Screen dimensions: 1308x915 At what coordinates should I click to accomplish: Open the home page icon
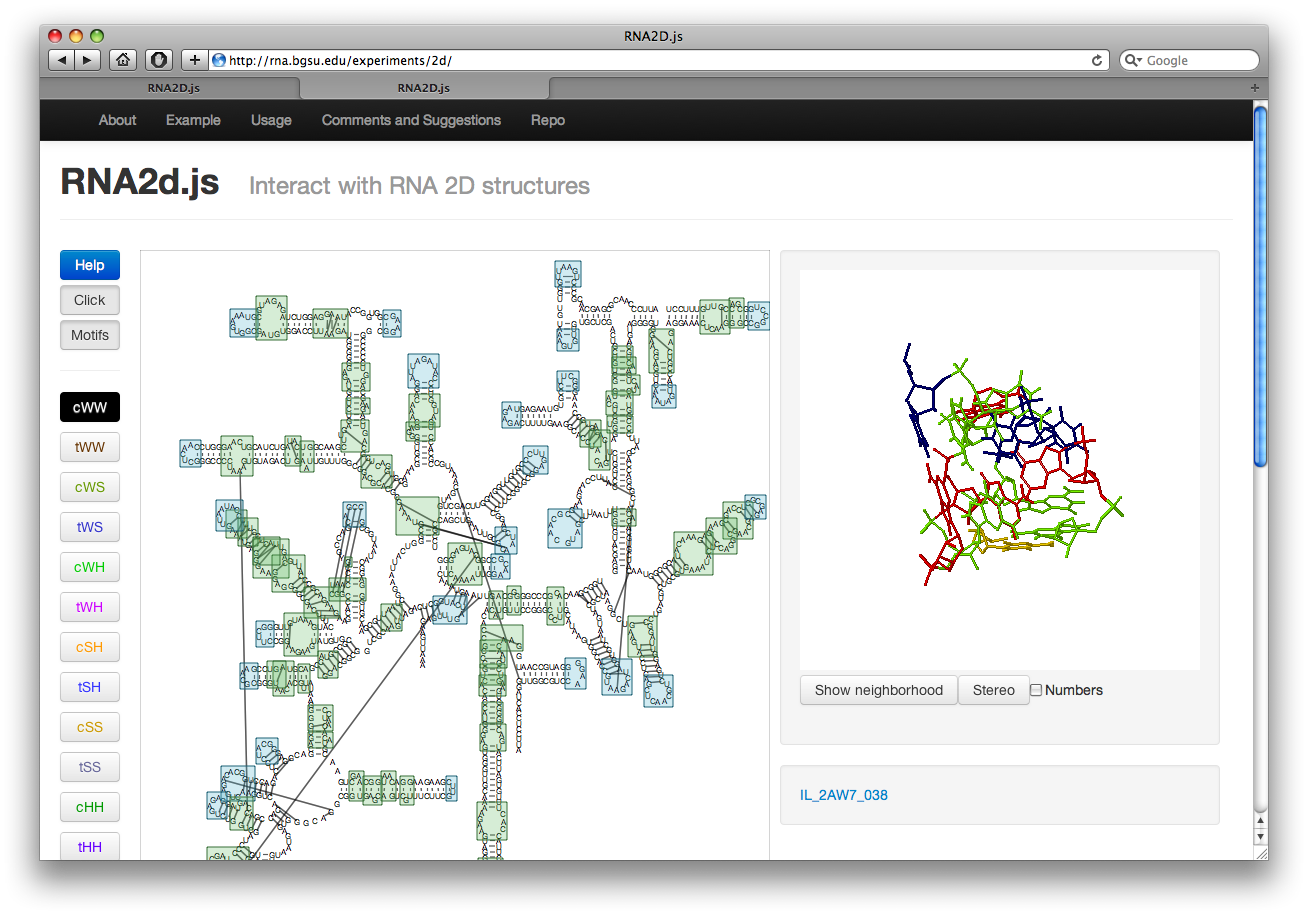tap(123, 60)
